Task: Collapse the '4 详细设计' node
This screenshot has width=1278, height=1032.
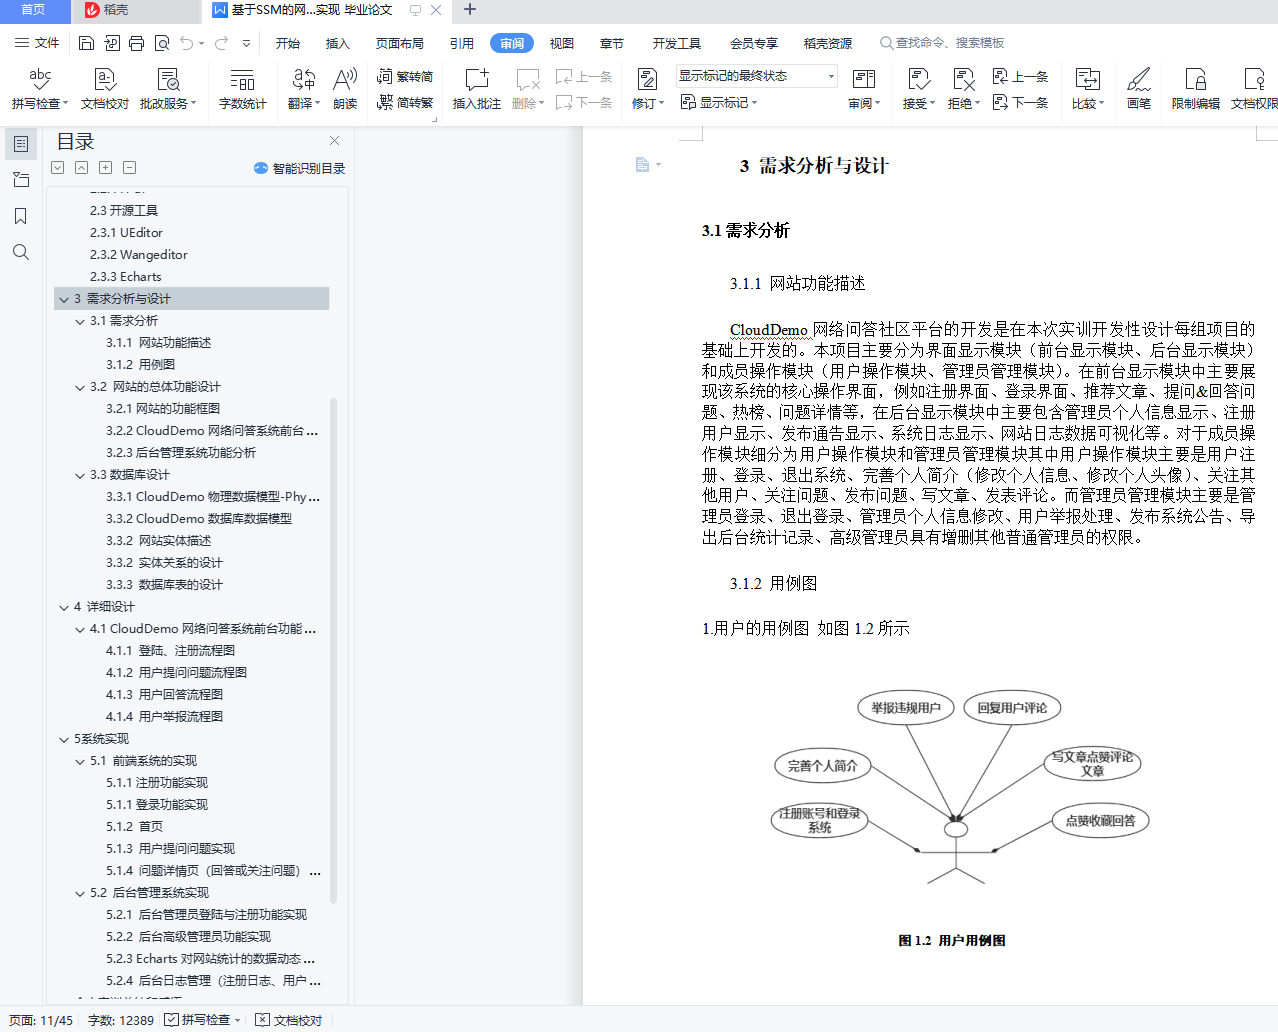Action: [64, 607]
